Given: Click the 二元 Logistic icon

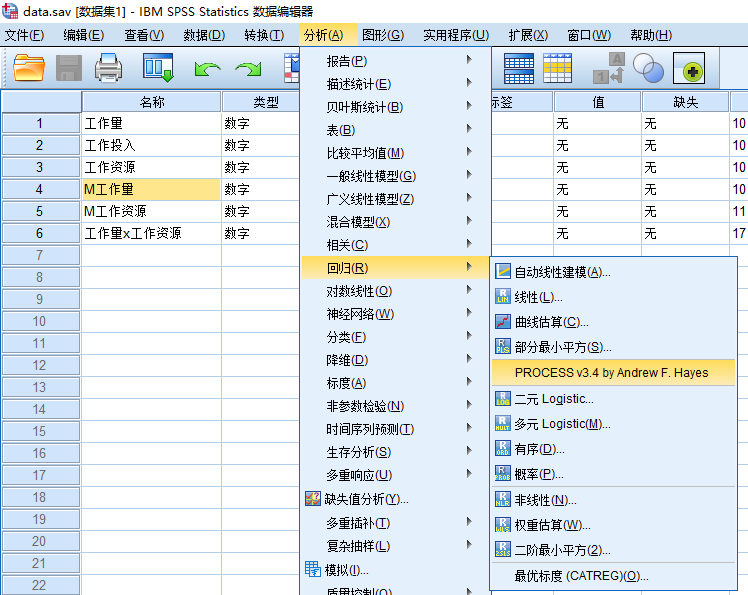Looking at the screenshot, I should click(x=503, y=398).
